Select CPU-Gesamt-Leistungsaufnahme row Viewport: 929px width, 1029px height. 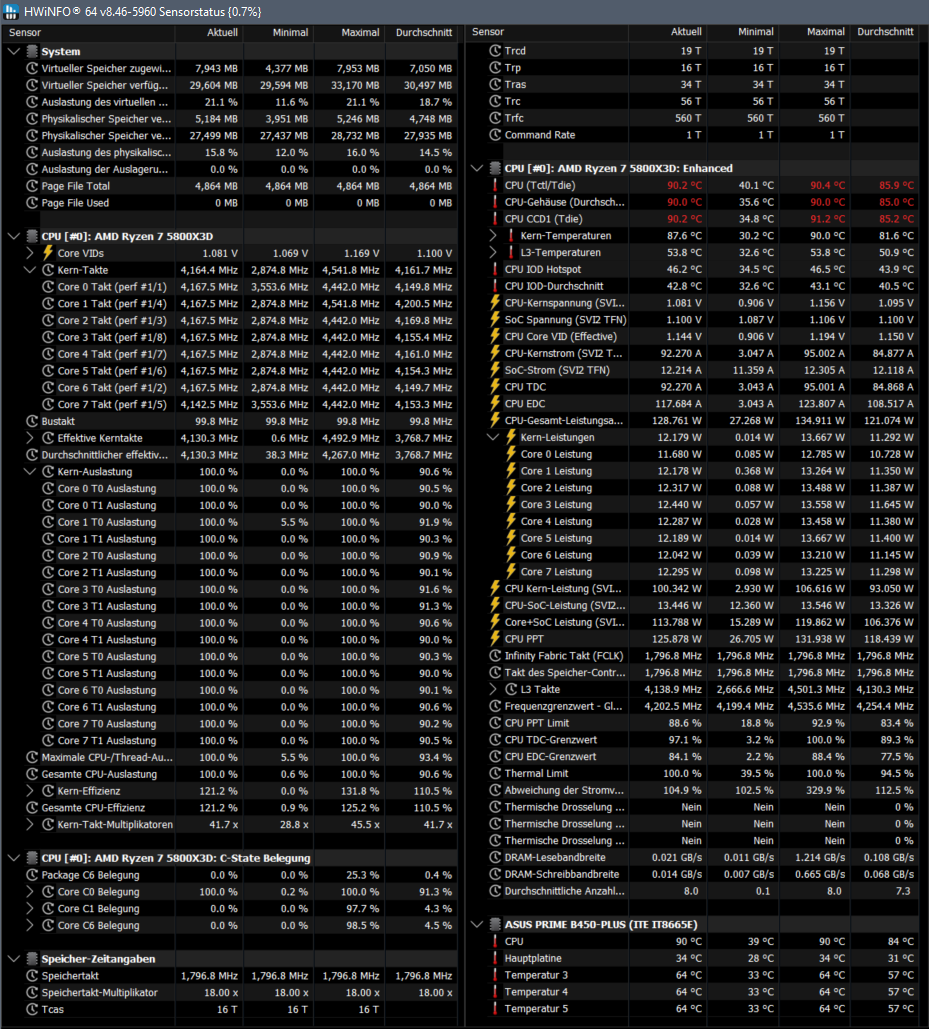click(x=692, y=420)
